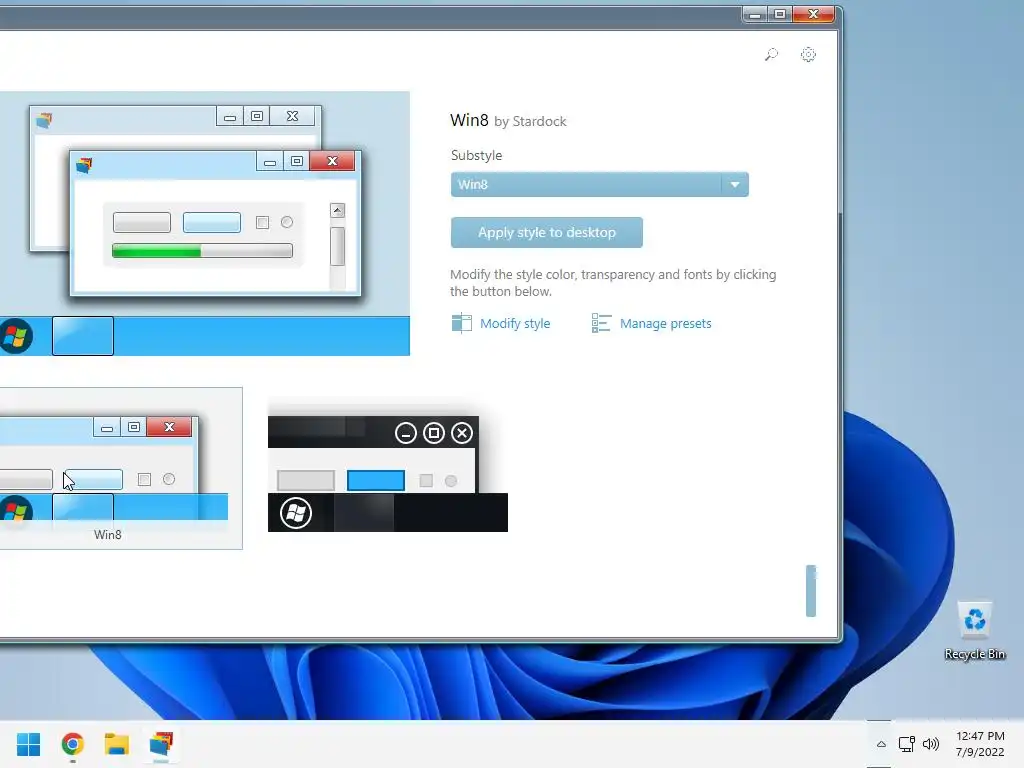Image resolution: width=1024 pixels, height=768 pixels.
Task: Click the WindowBlinds taskbar icon
Action: [x=161, y=744]
